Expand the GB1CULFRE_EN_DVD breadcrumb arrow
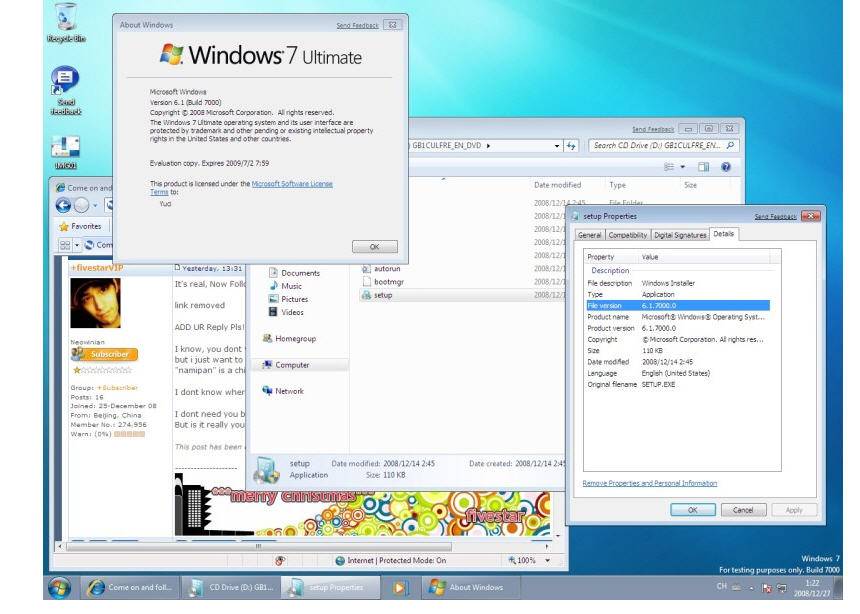The height and width of the screenshot is (614, 860). (488, 146)
